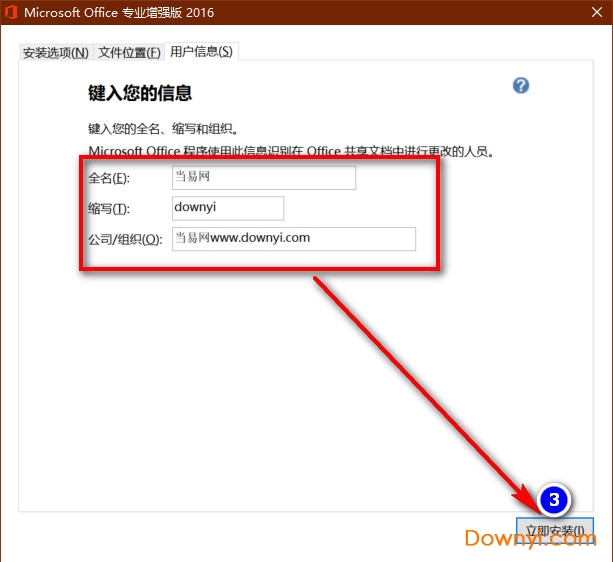Click the Microsoft Office 专业增强版 2016 window title

[x=119, y=13]
